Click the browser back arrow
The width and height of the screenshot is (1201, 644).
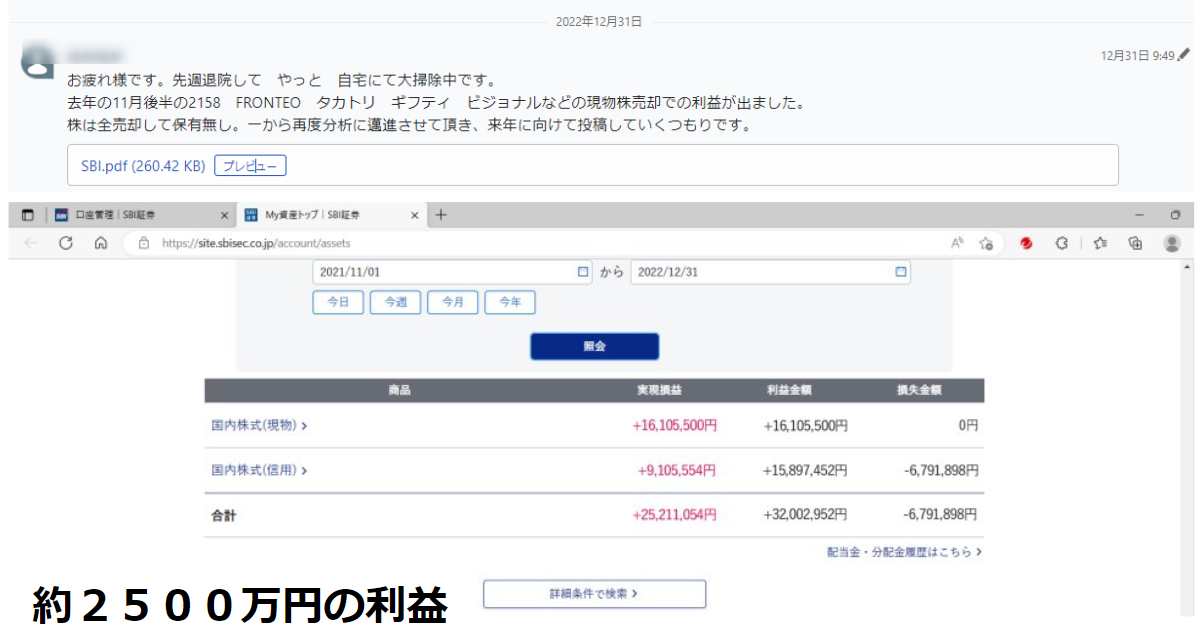[31, 243]
